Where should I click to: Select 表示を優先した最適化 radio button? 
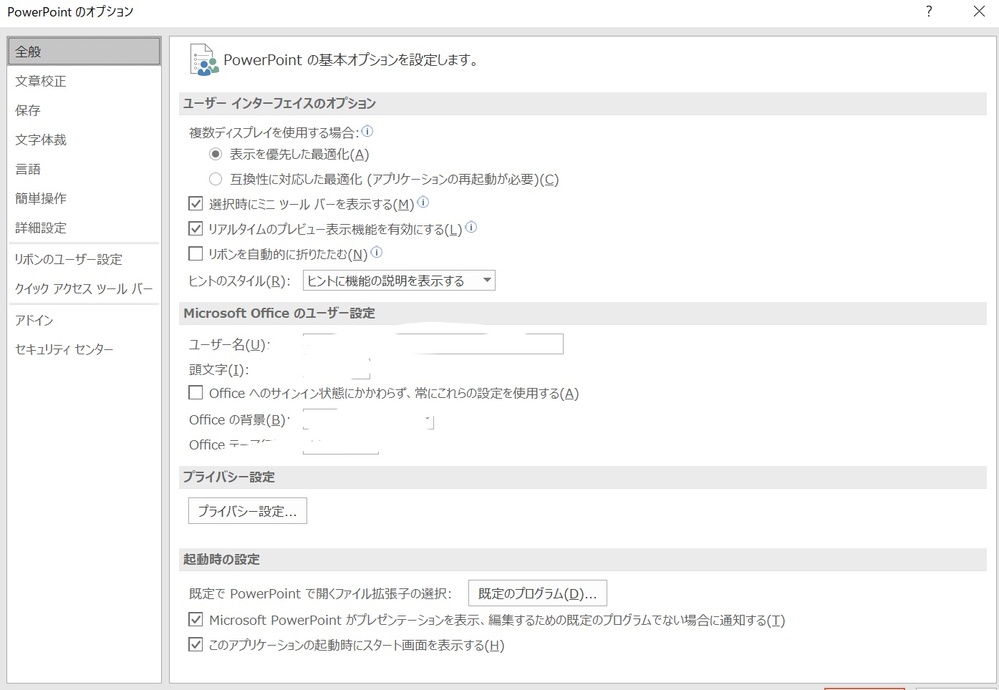[x=215, y=154]
